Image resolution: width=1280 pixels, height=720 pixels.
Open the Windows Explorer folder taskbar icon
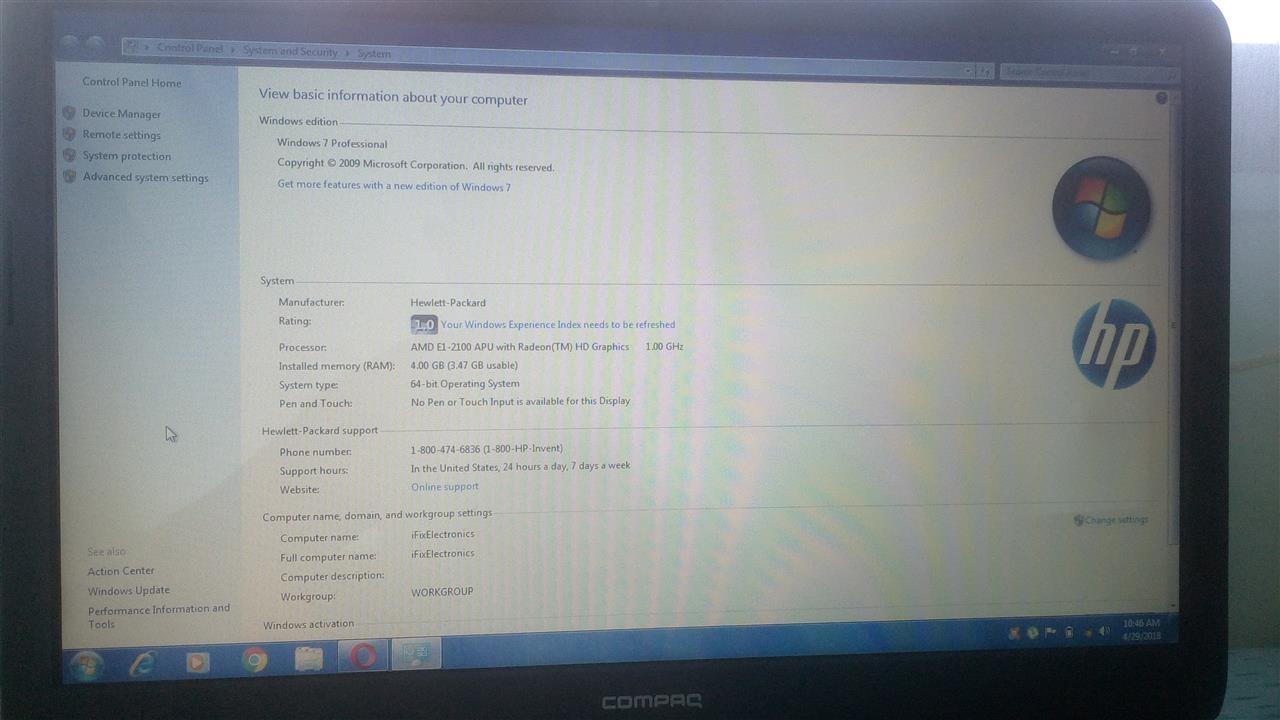point(309,658)
